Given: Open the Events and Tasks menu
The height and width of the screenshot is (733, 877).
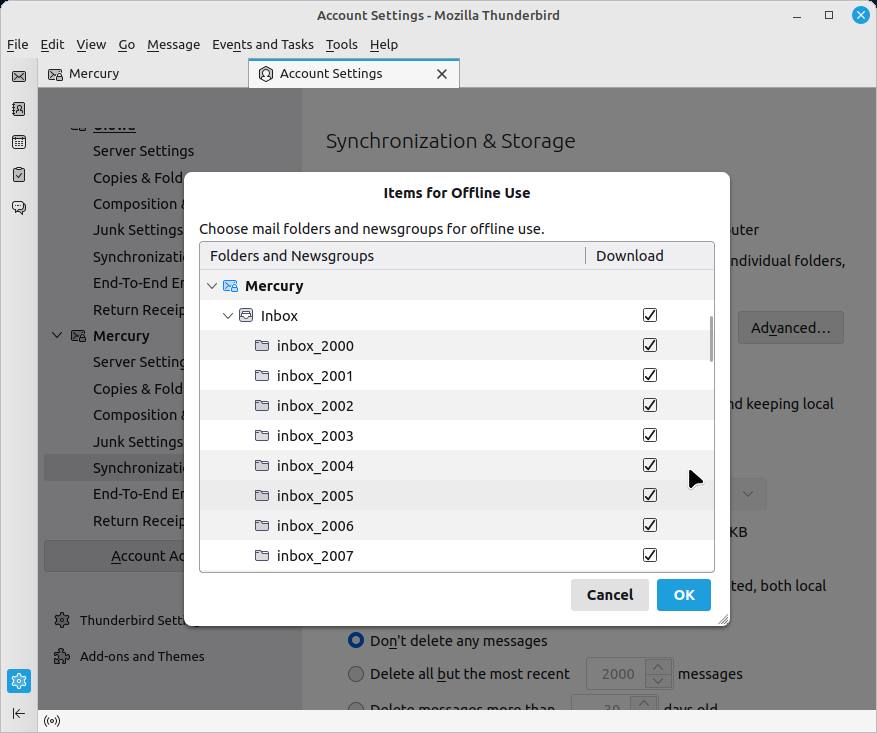Looking at the screenshot, I should point(262,44).
